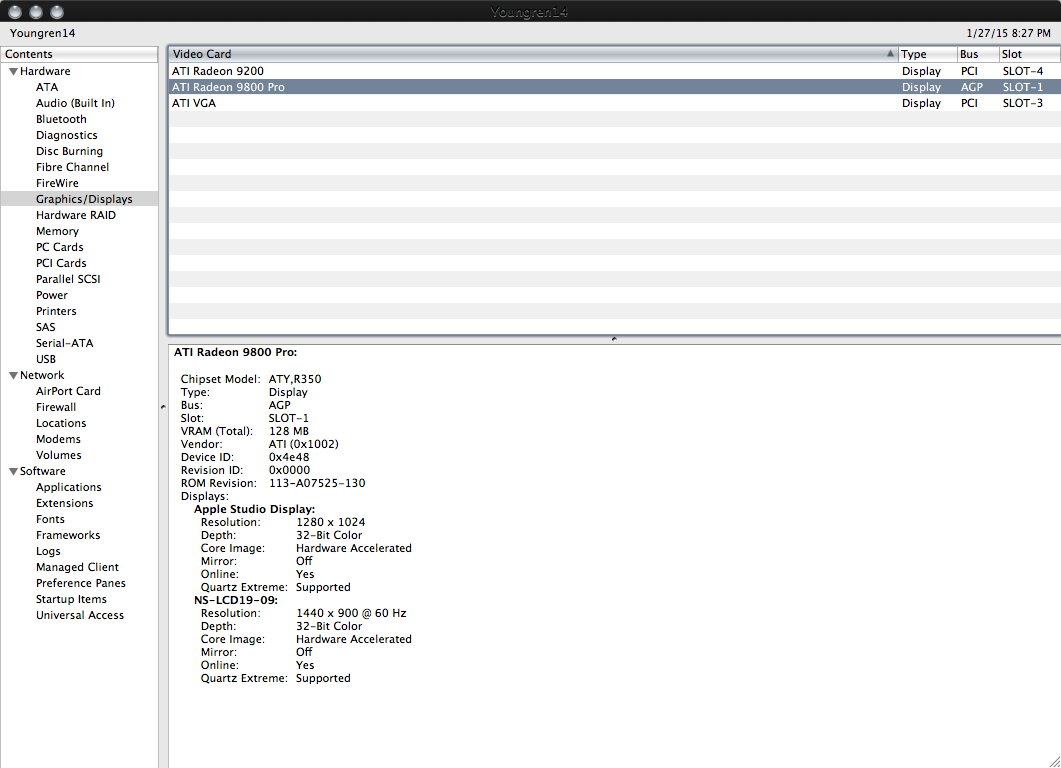Select ATA in the Hardware list
1061x768 pixels.
point(47,87)
